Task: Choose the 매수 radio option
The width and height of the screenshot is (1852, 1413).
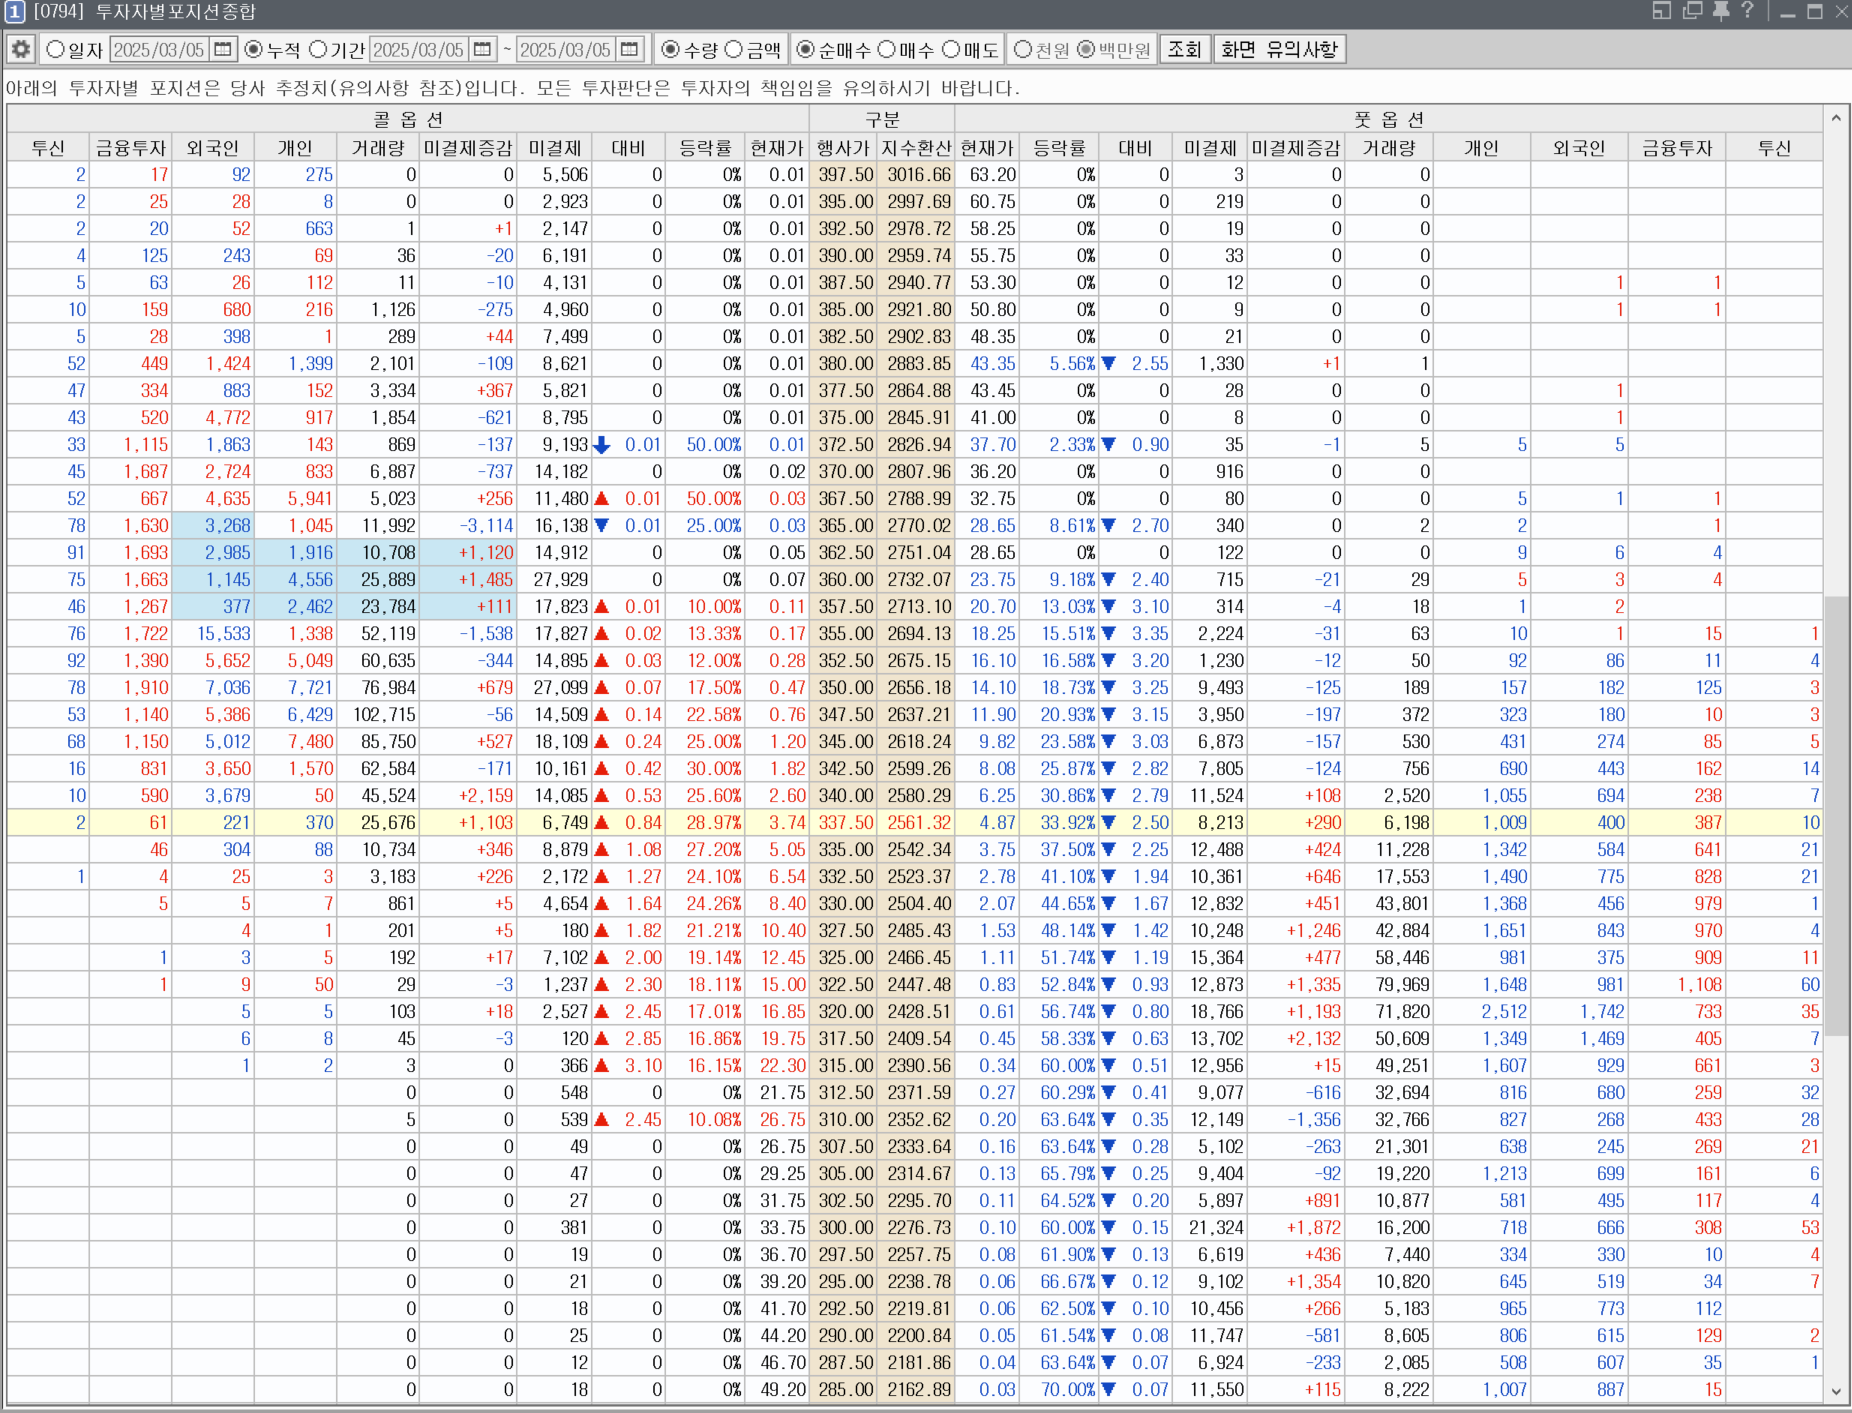Action: [x=887, y=49]
